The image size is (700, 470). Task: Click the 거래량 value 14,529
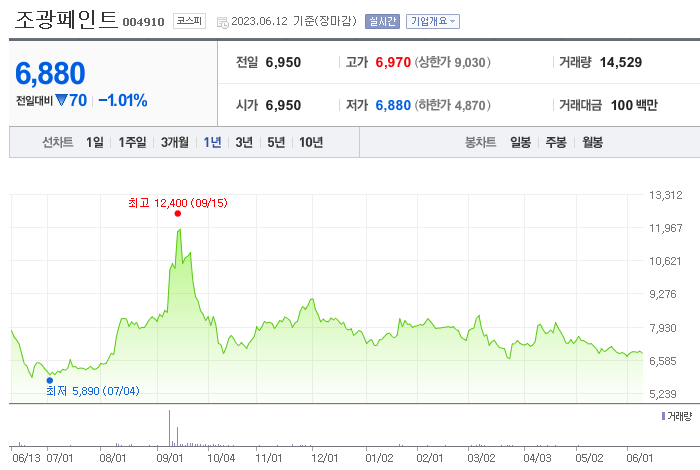pos(621,62)
